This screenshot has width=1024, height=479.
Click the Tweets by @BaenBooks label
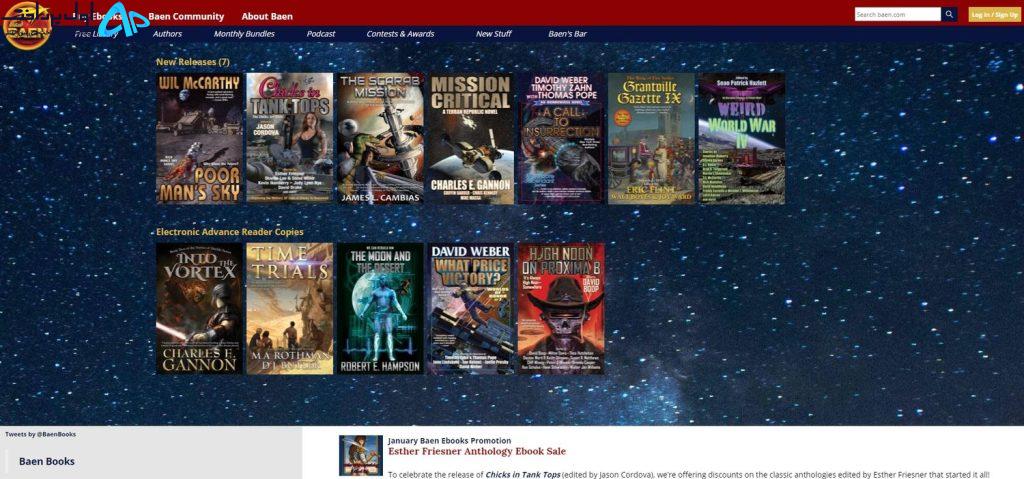coord(40,434)
